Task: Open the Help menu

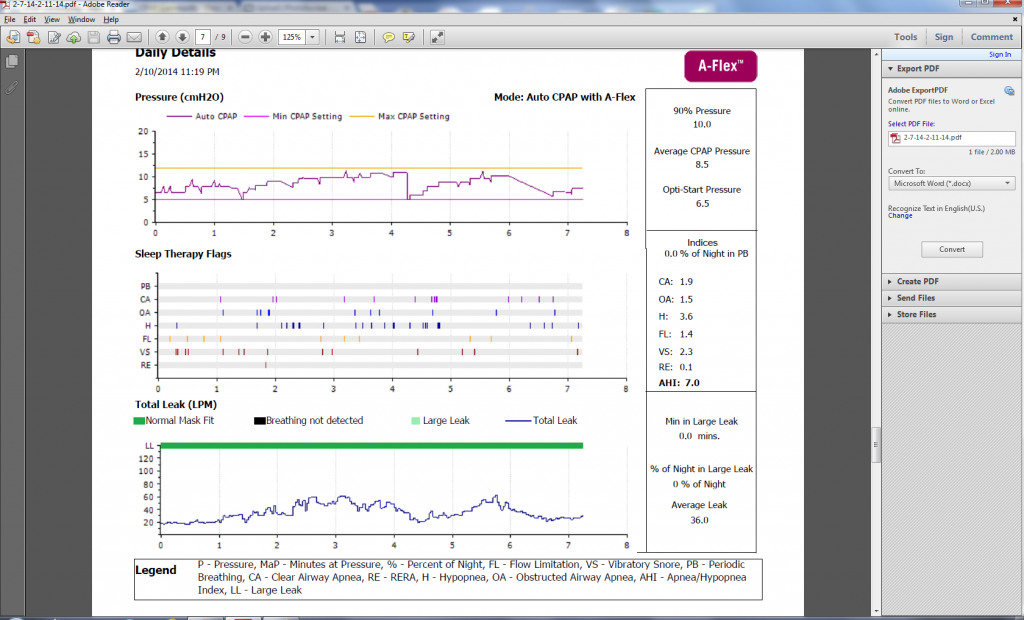Action: coord(111,20)
